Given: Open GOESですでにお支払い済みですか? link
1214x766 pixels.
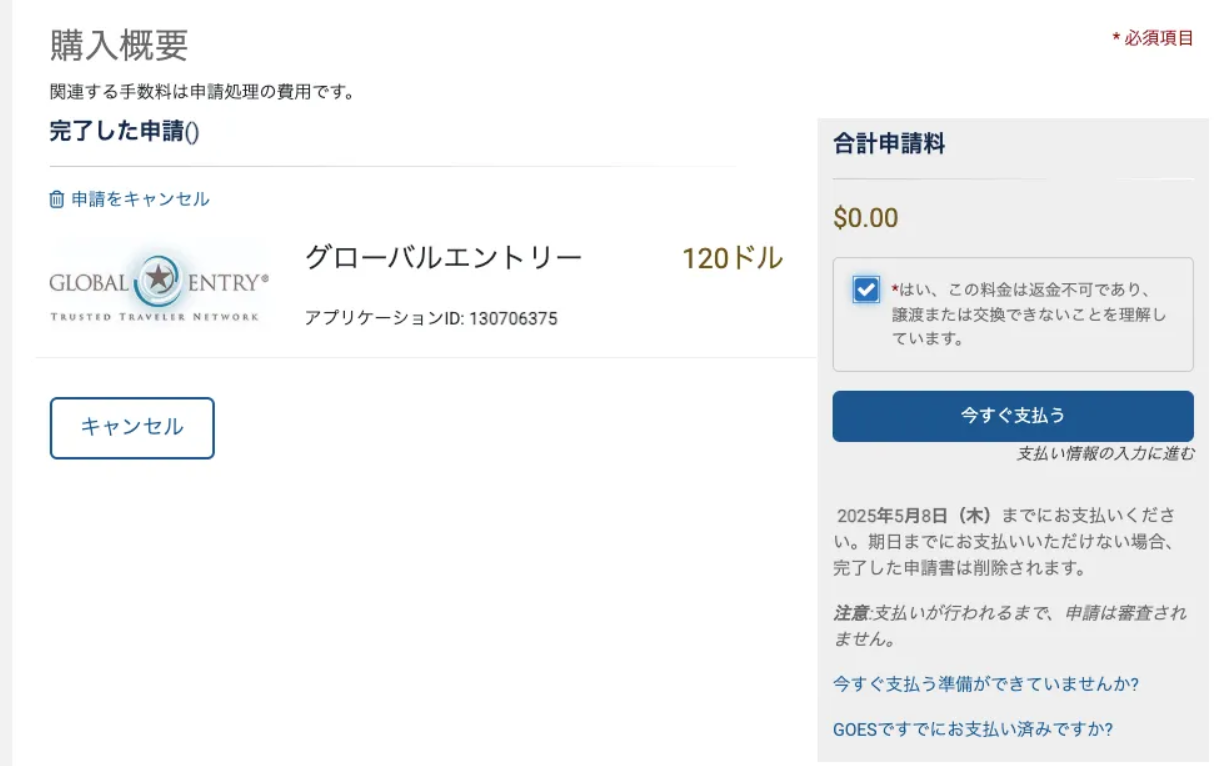Looking at the screenshot, I should (x=973, y=728).
